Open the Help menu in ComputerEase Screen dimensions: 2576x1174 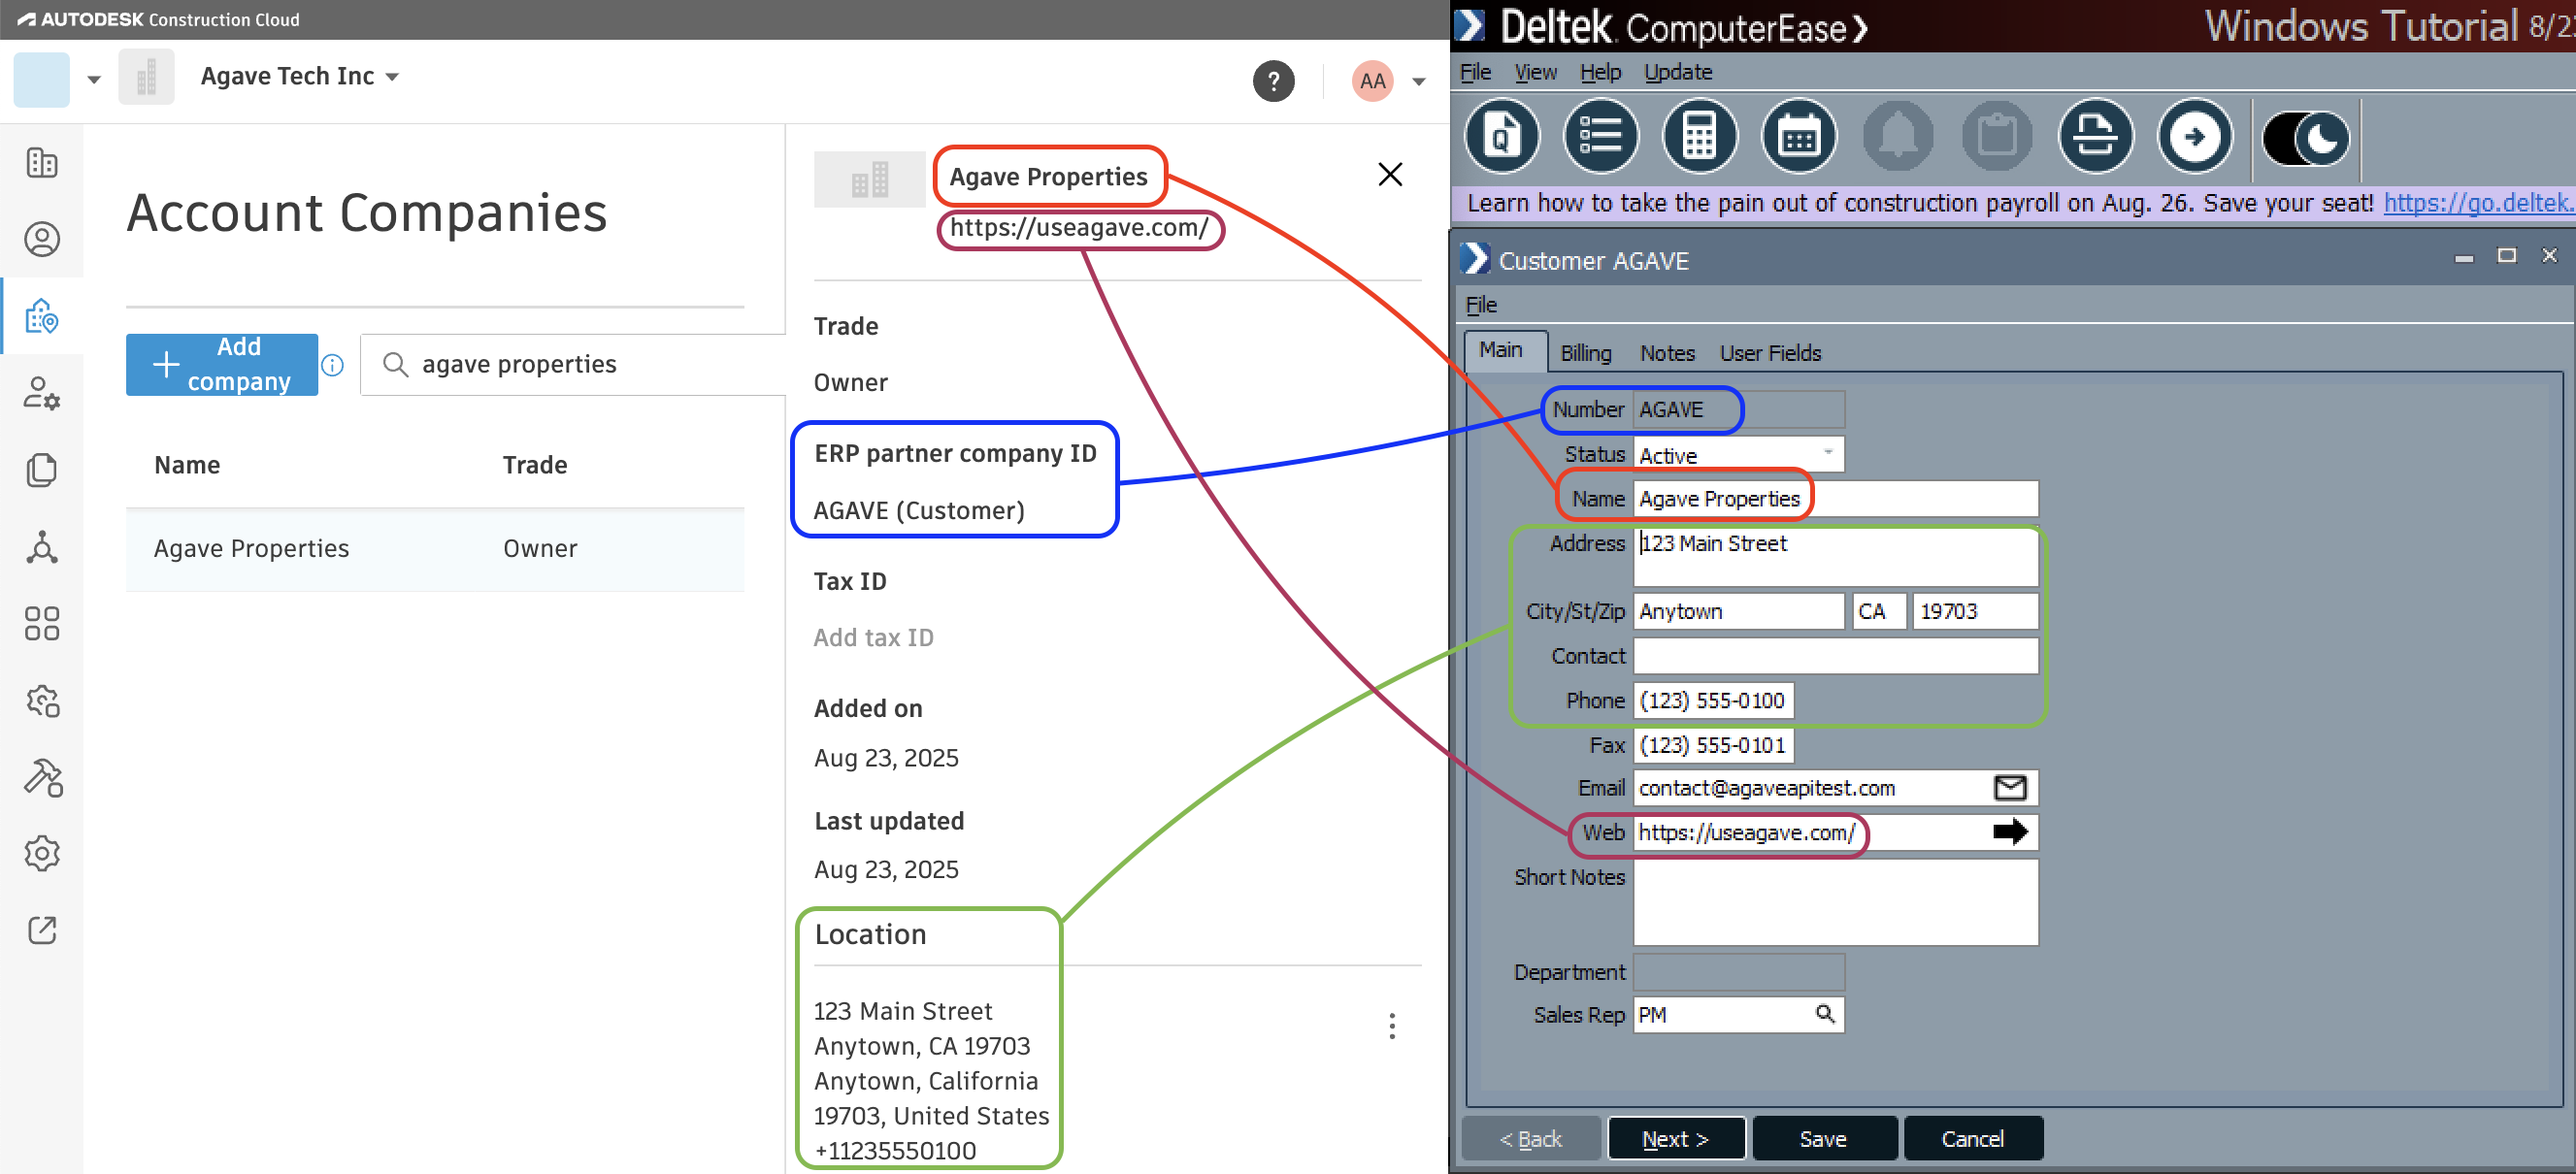pyautogui.click(x=1600, y=72)
